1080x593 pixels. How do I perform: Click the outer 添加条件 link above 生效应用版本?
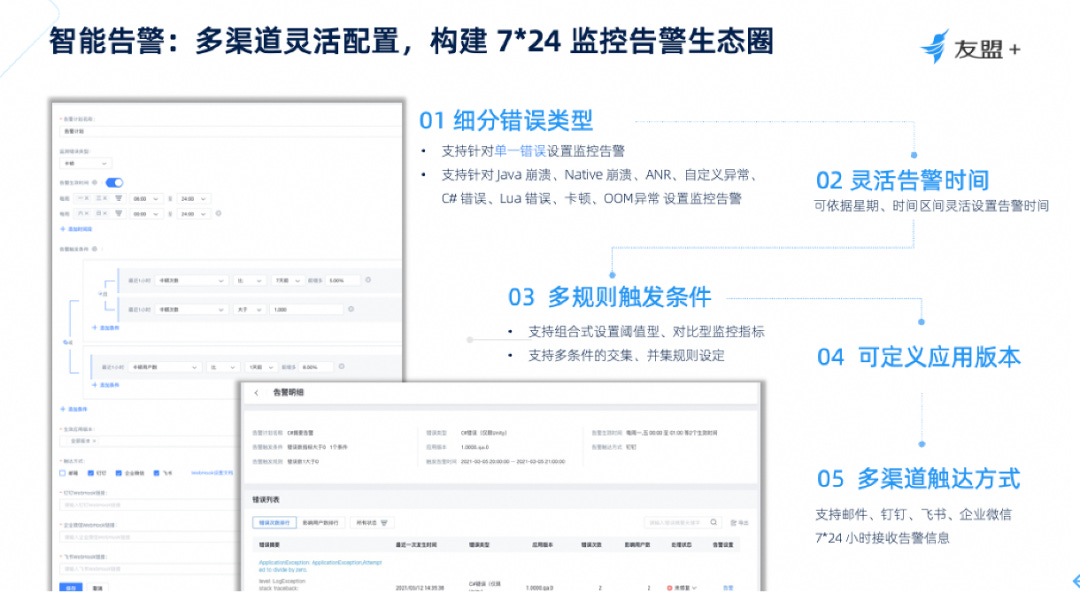tap(74, 409)
